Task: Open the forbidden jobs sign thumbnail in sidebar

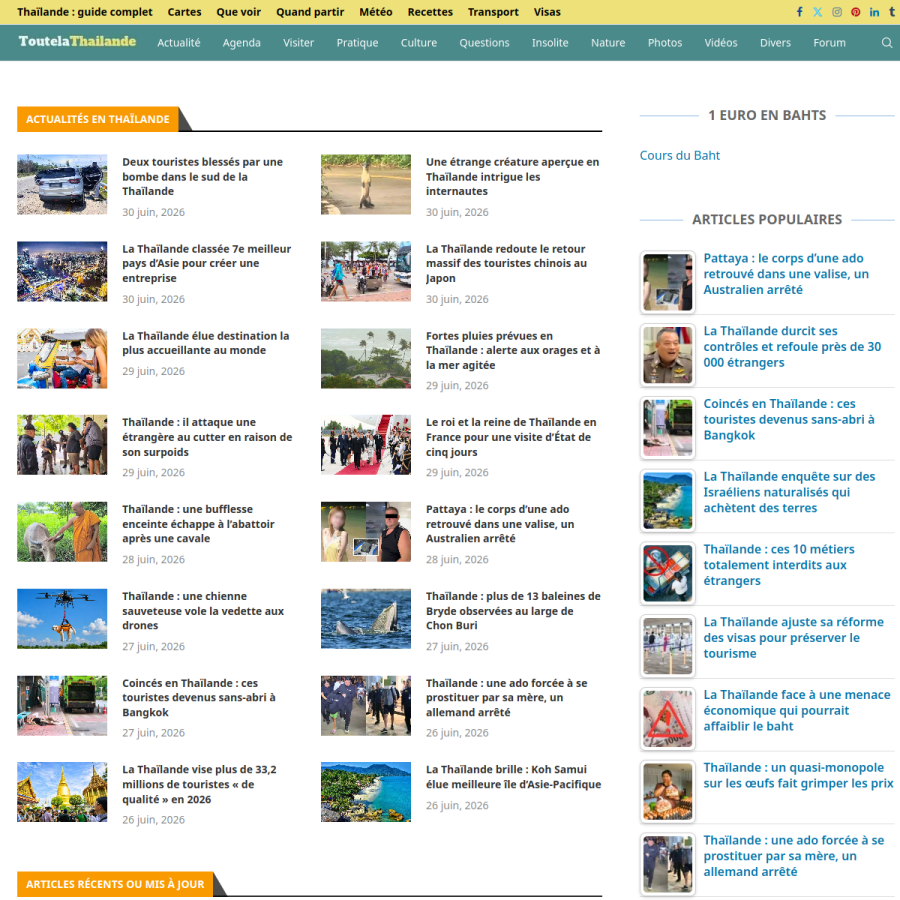Action: click(668, 573)
